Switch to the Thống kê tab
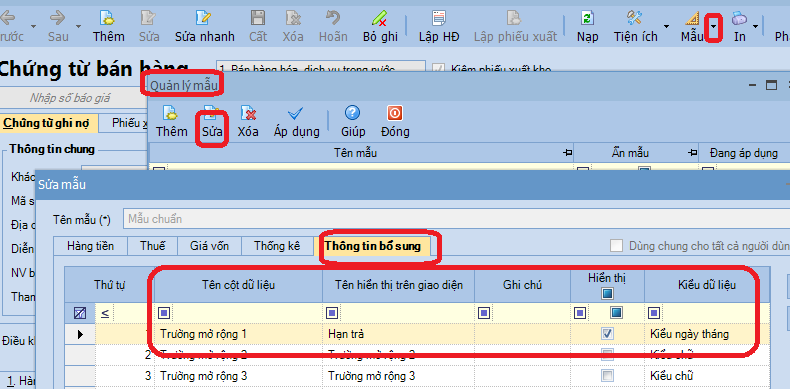This screenshot has width=790, height=389. pyautogui.click(x=277, y=246)
